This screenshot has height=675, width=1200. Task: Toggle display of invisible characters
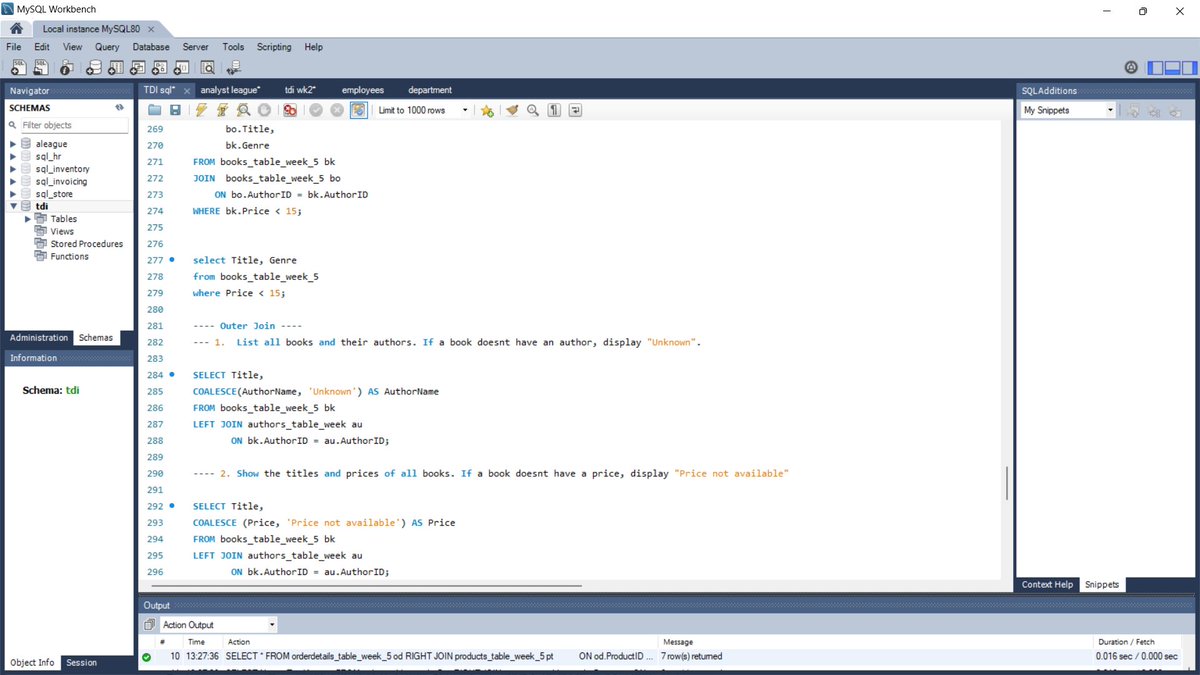[x=554, y=110]
